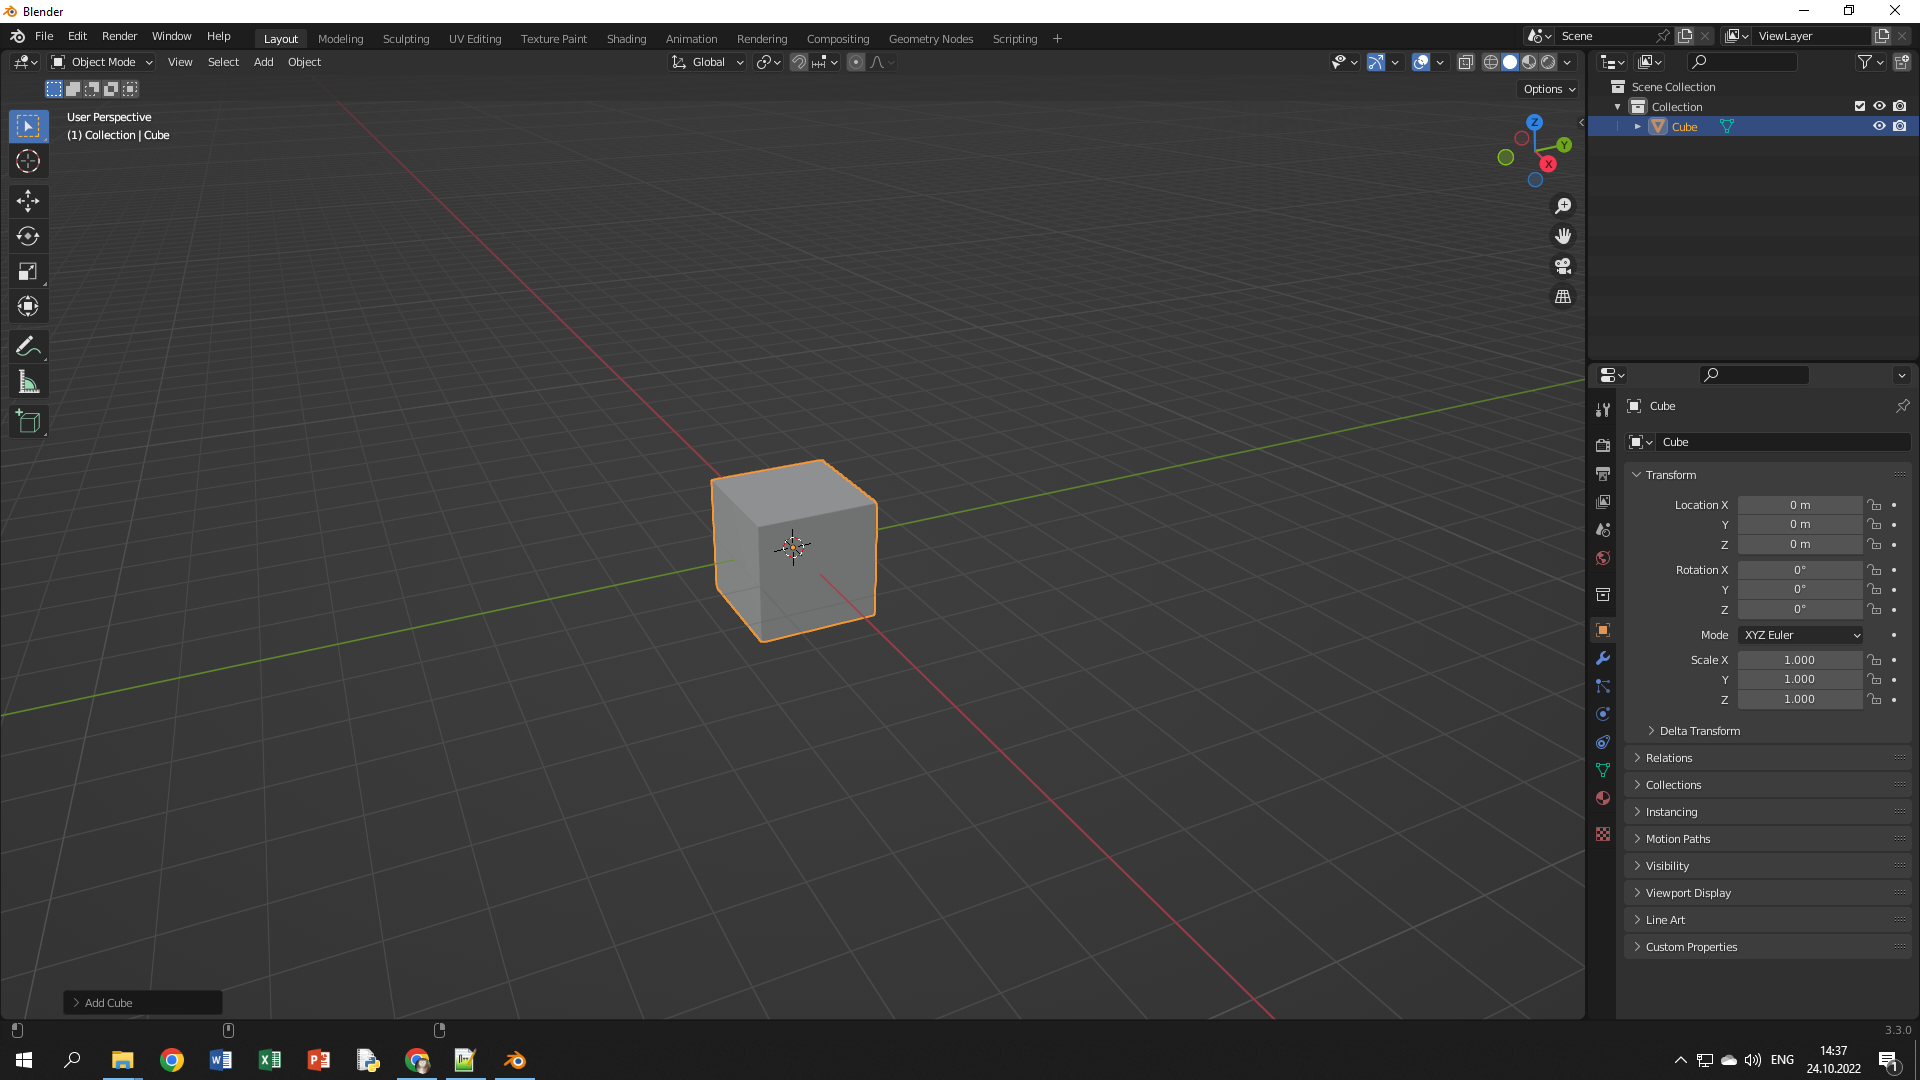
Task: Activate the Scale tool
Action: click(28, 271)
